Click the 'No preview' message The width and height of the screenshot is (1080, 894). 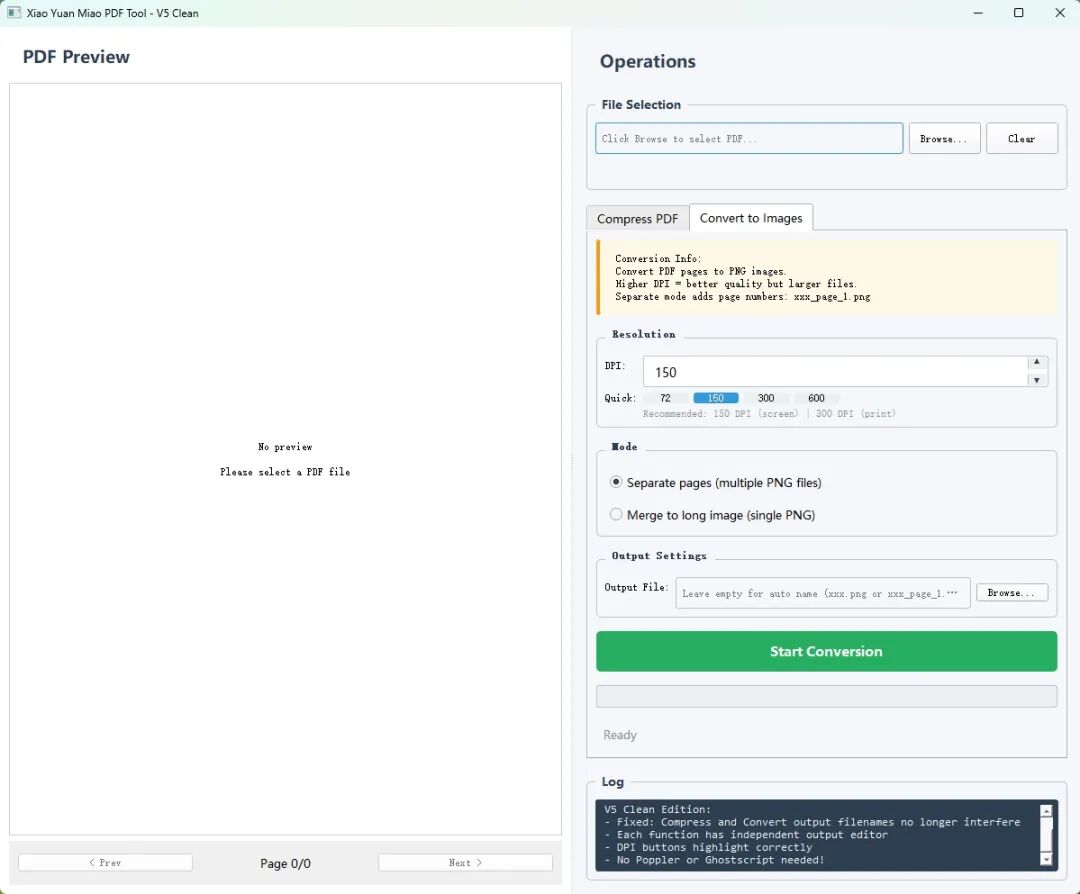(285, 447)
